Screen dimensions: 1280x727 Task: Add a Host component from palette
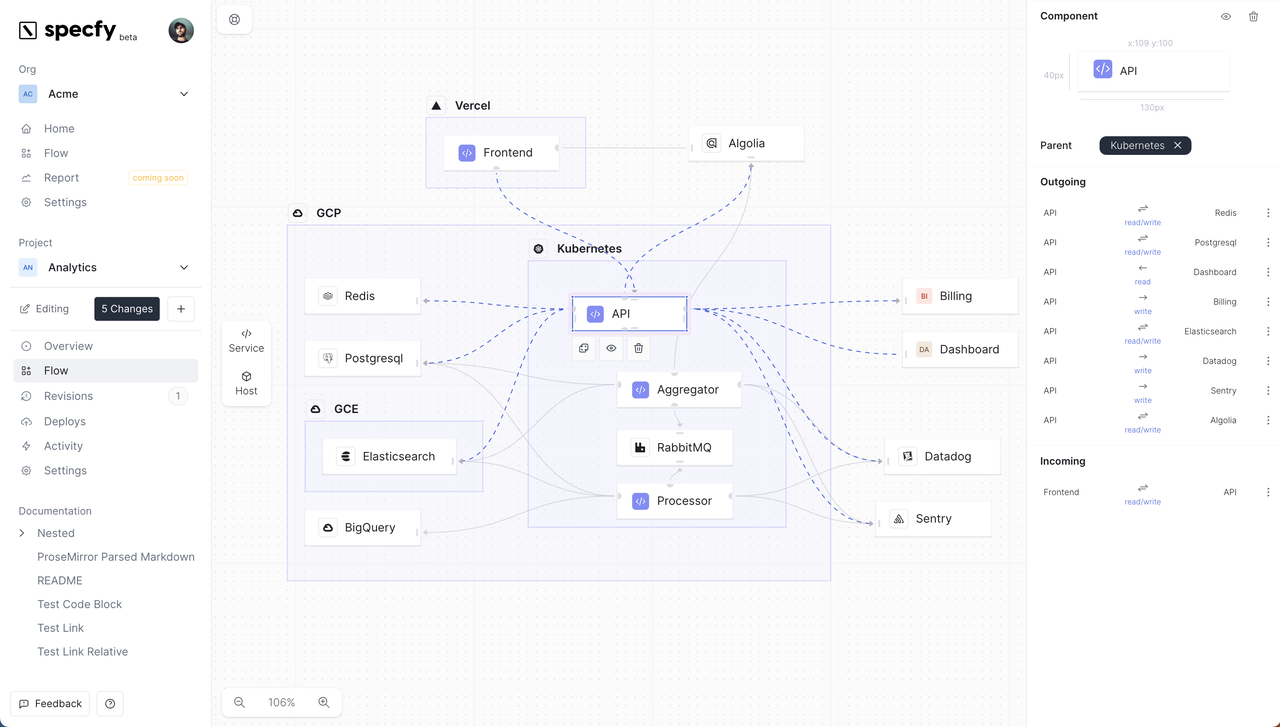click(246, 383)
